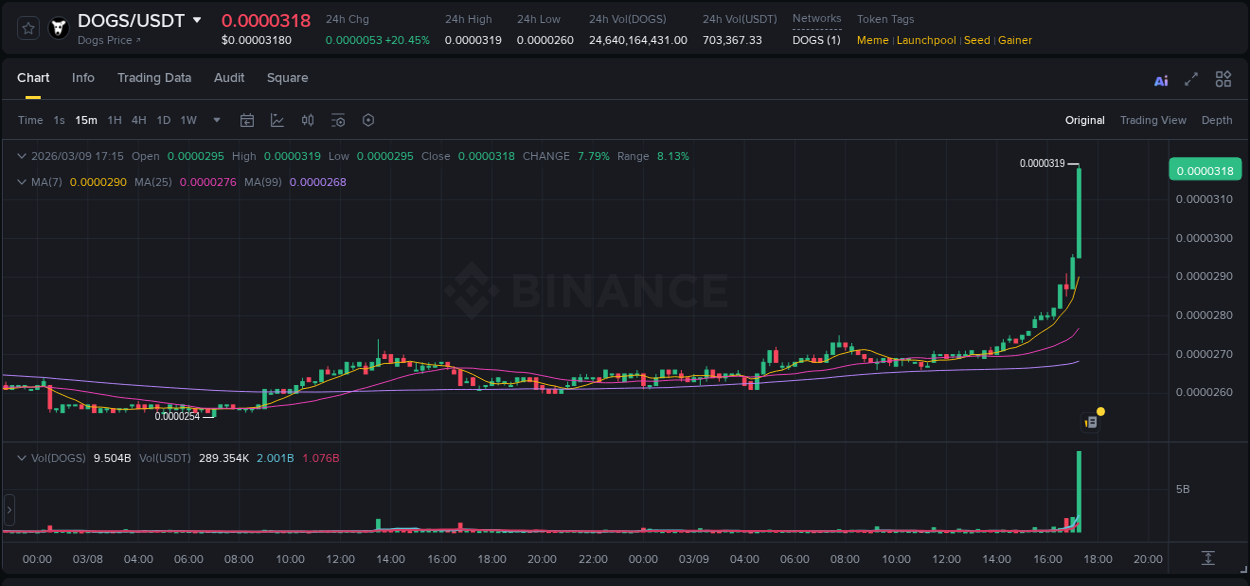Expand the left drawing tools sidebar arrow
This screenshot has height=586, width=1250.
9,510
